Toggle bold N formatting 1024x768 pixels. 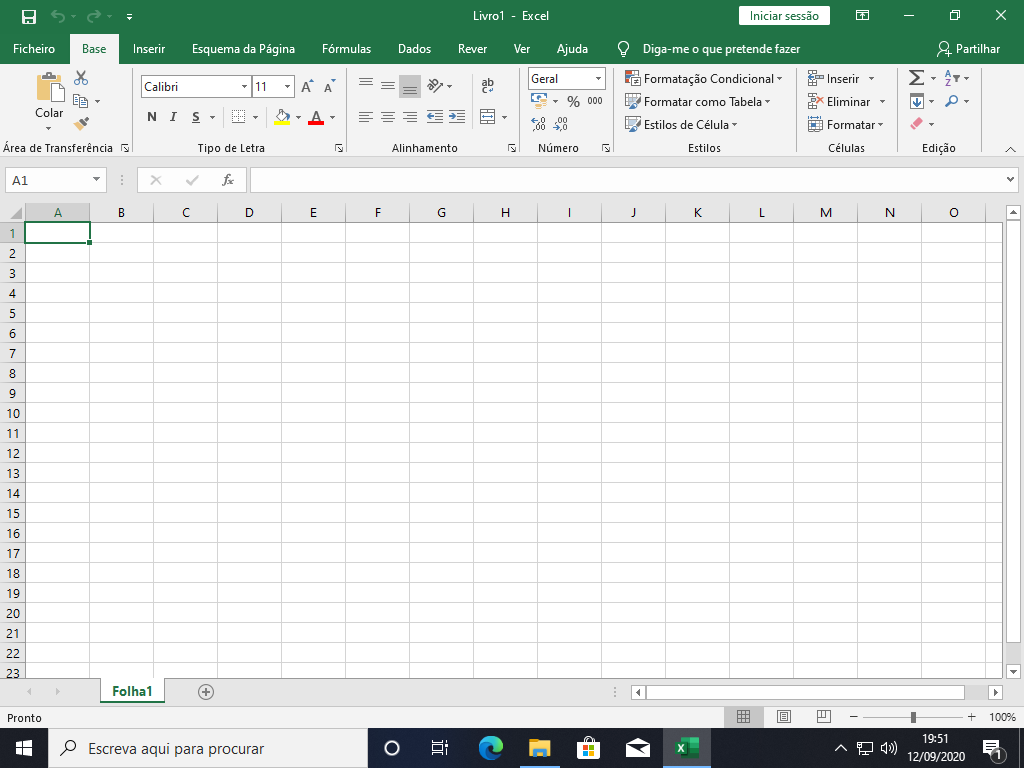click(152, 117)
